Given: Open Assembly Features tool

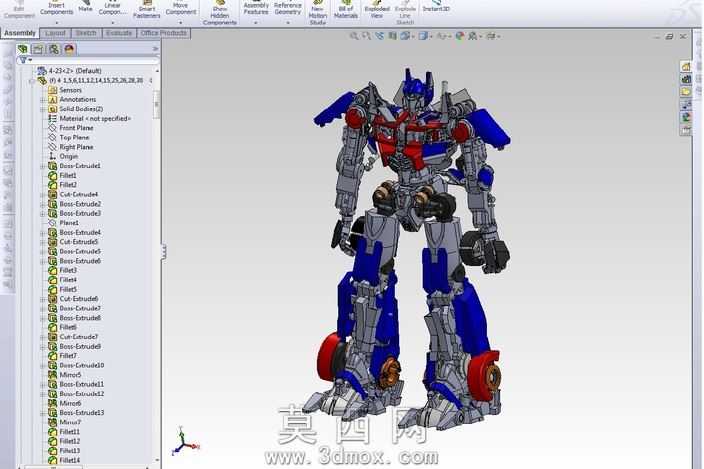Looking at the screenshot, I should click(x=256, y=7).
